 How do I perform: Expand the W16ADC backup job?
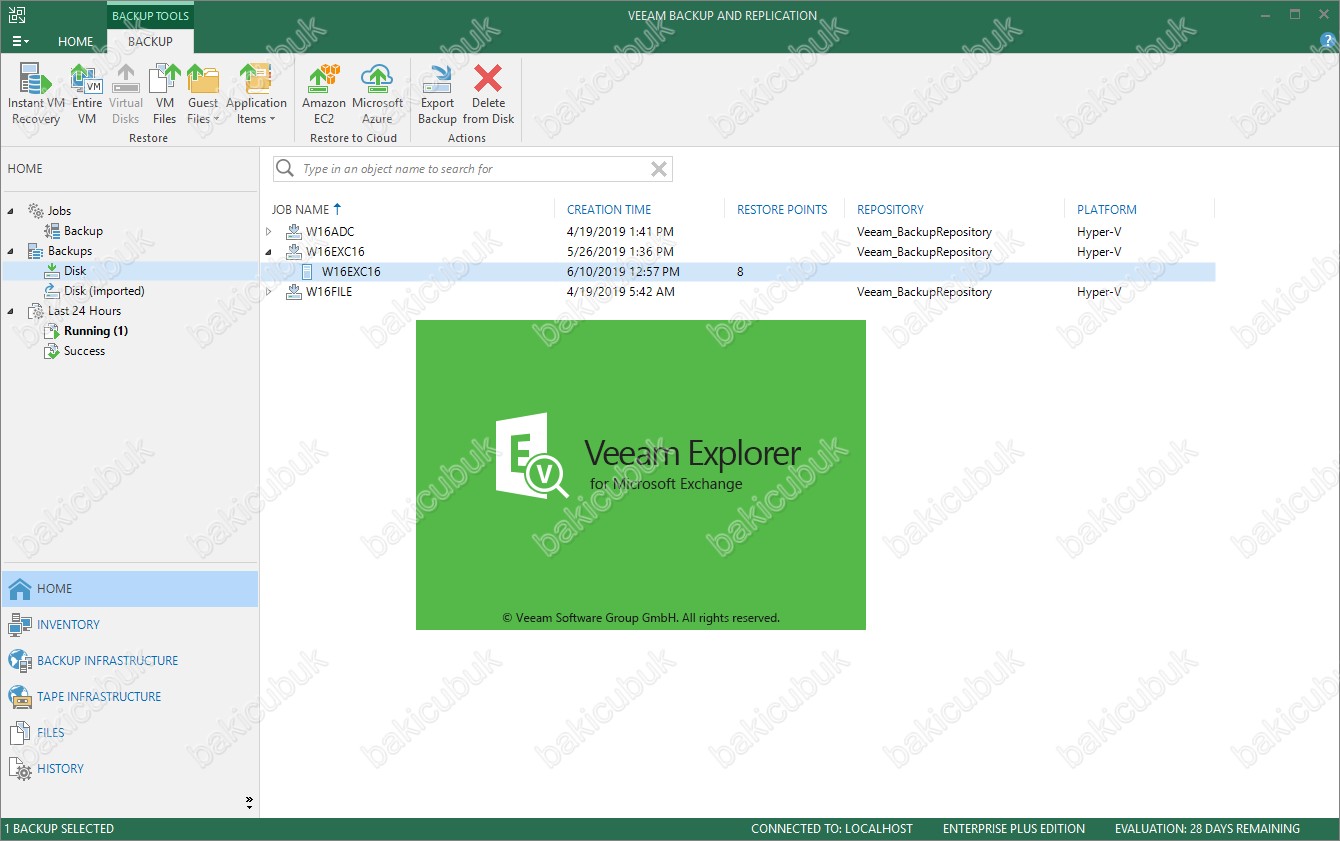268,232
